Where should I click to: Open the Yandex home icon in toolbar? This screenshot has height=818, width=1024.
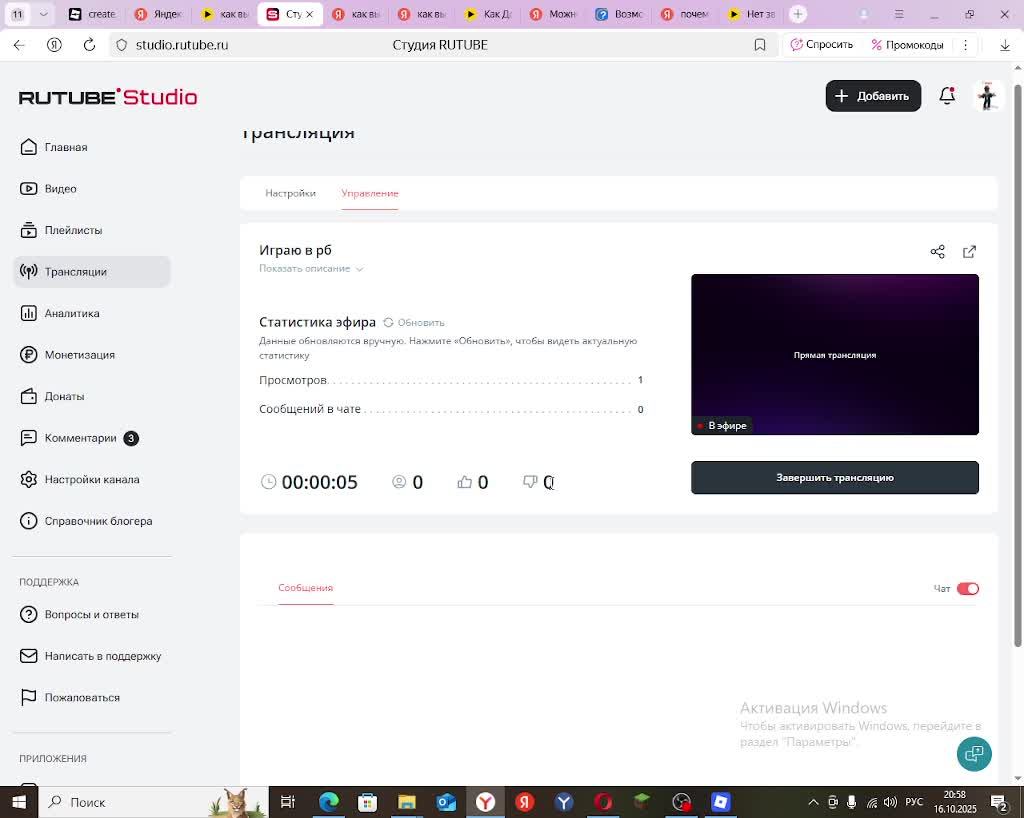(x=54, y=45)
